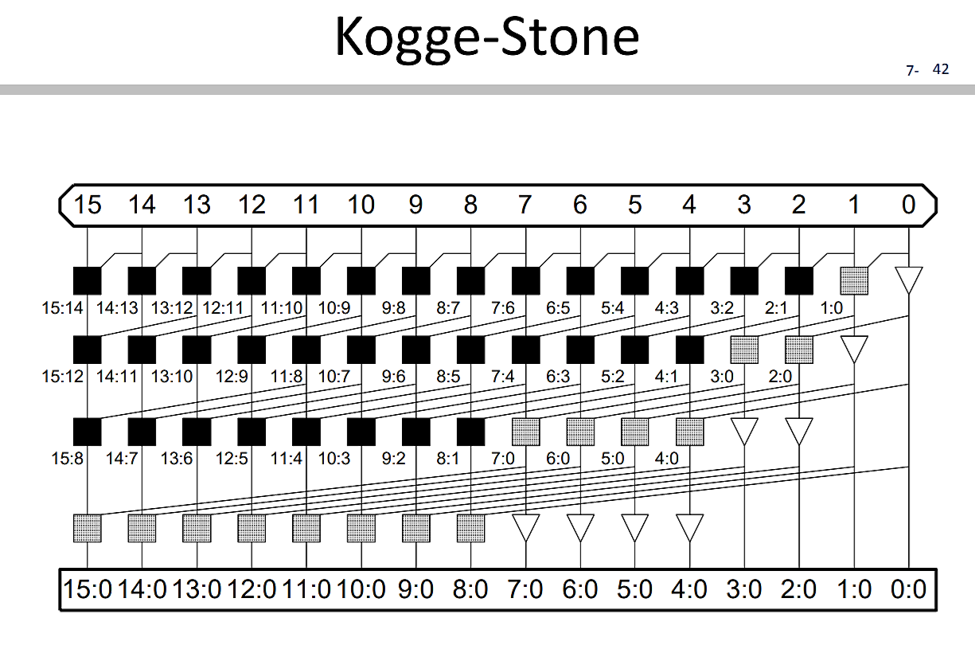Click the buffer triangle above output 4:0
This screenshot has height=653, width=975.
(x=689, y=527)
